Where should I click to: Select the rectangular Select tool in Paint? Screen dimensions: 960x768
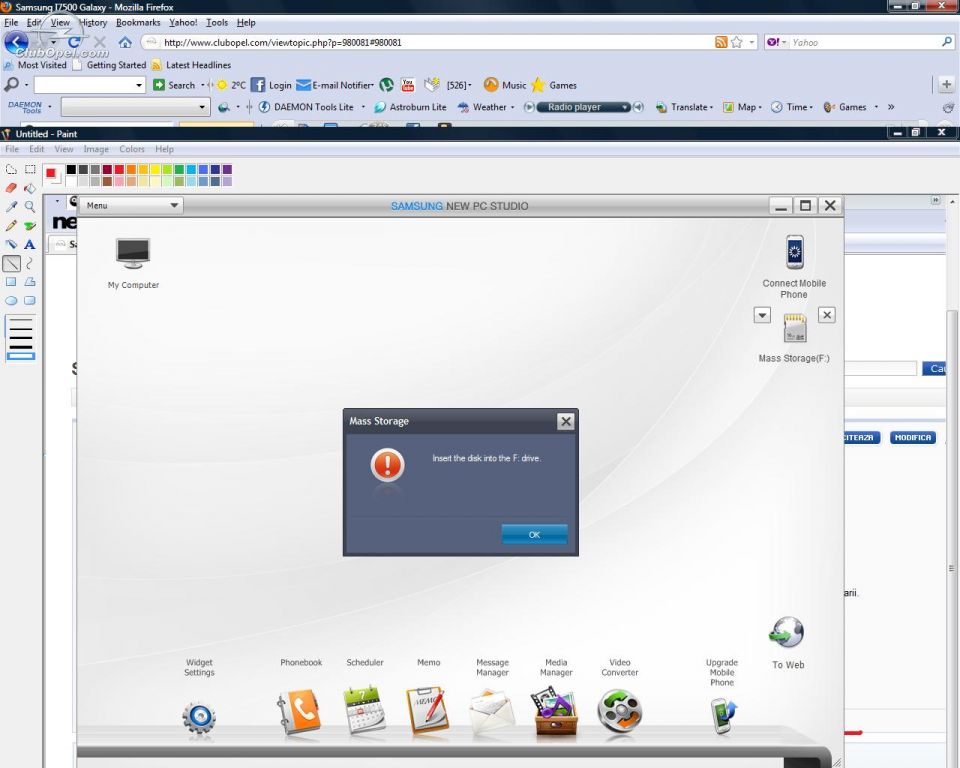(30, 170)
